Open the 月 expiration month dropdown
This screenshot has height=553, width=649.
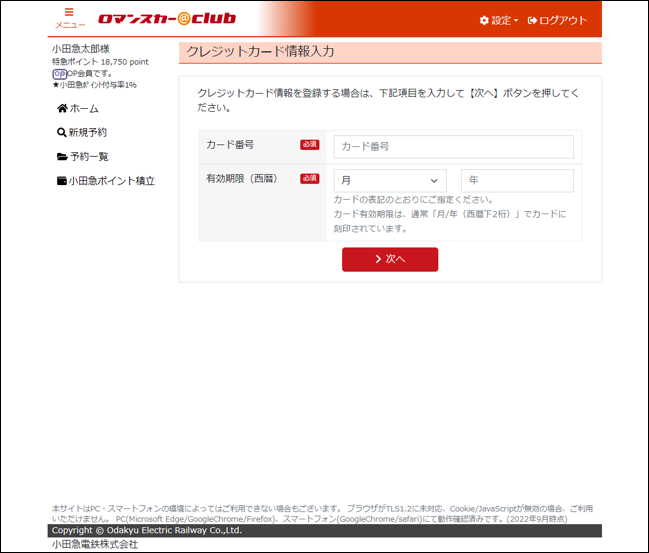(389, 181)
